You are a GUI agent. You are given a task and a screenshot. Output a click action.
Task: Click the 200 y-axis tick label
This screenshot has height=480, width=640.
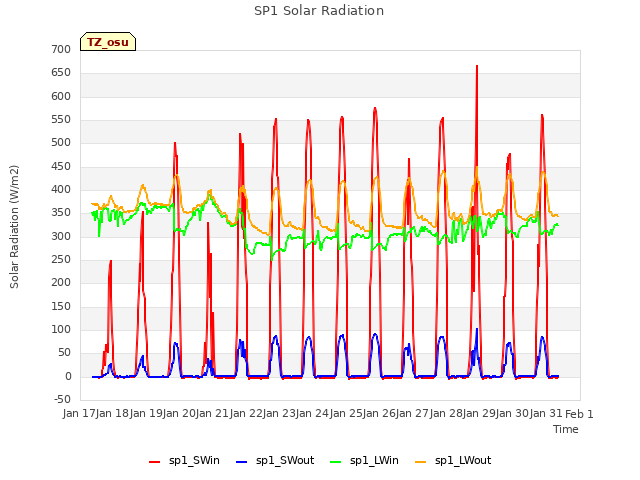click(x=61, y=283)
